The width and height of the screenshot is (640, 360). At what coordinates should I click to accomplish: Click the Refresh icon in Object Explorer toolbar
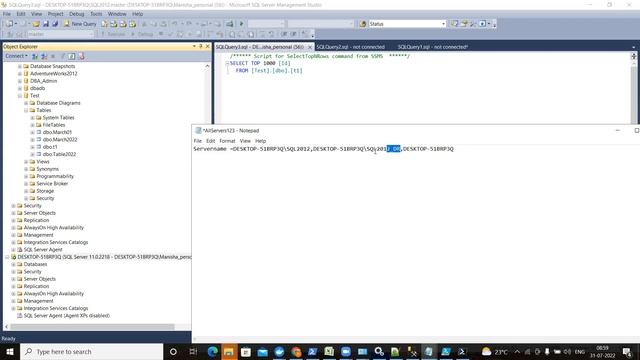pyautogui.click(x=72, y=56)
